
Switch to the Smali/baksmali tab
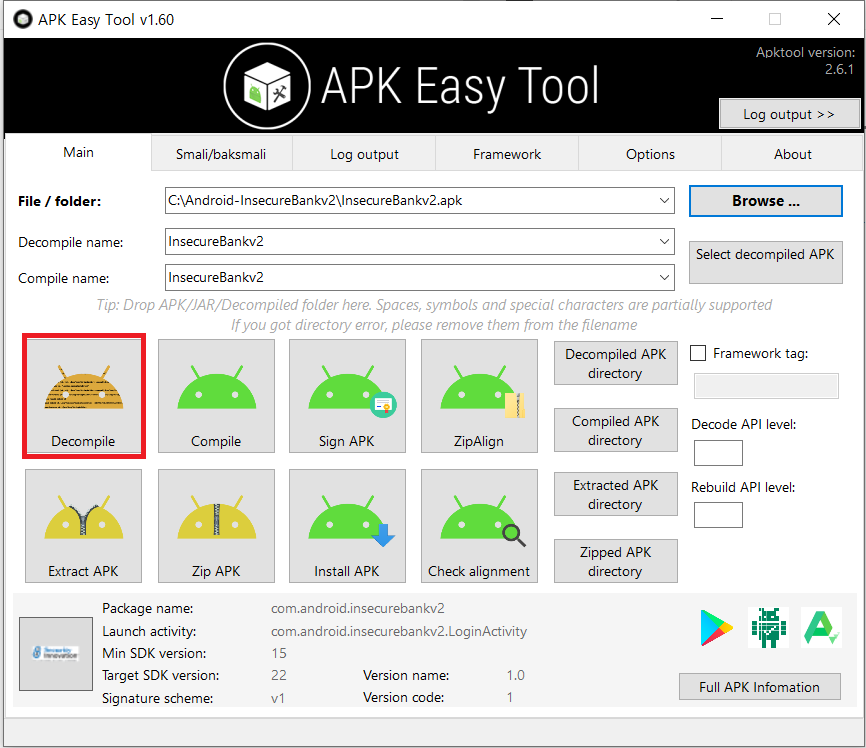click(221, 154)
